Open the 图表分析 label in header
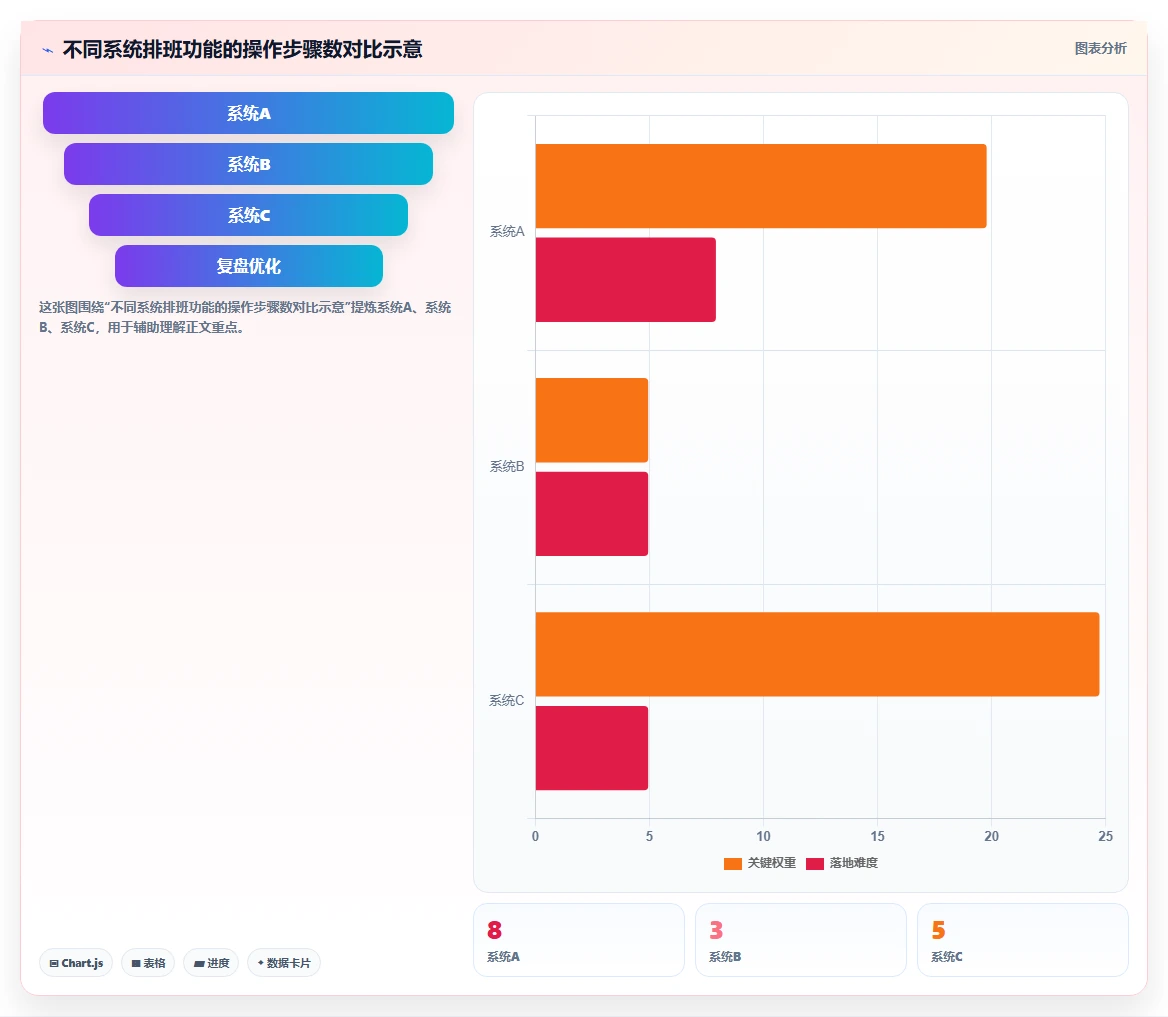The width and height of the screenshot is (1168, 1017). [1100, 48]
